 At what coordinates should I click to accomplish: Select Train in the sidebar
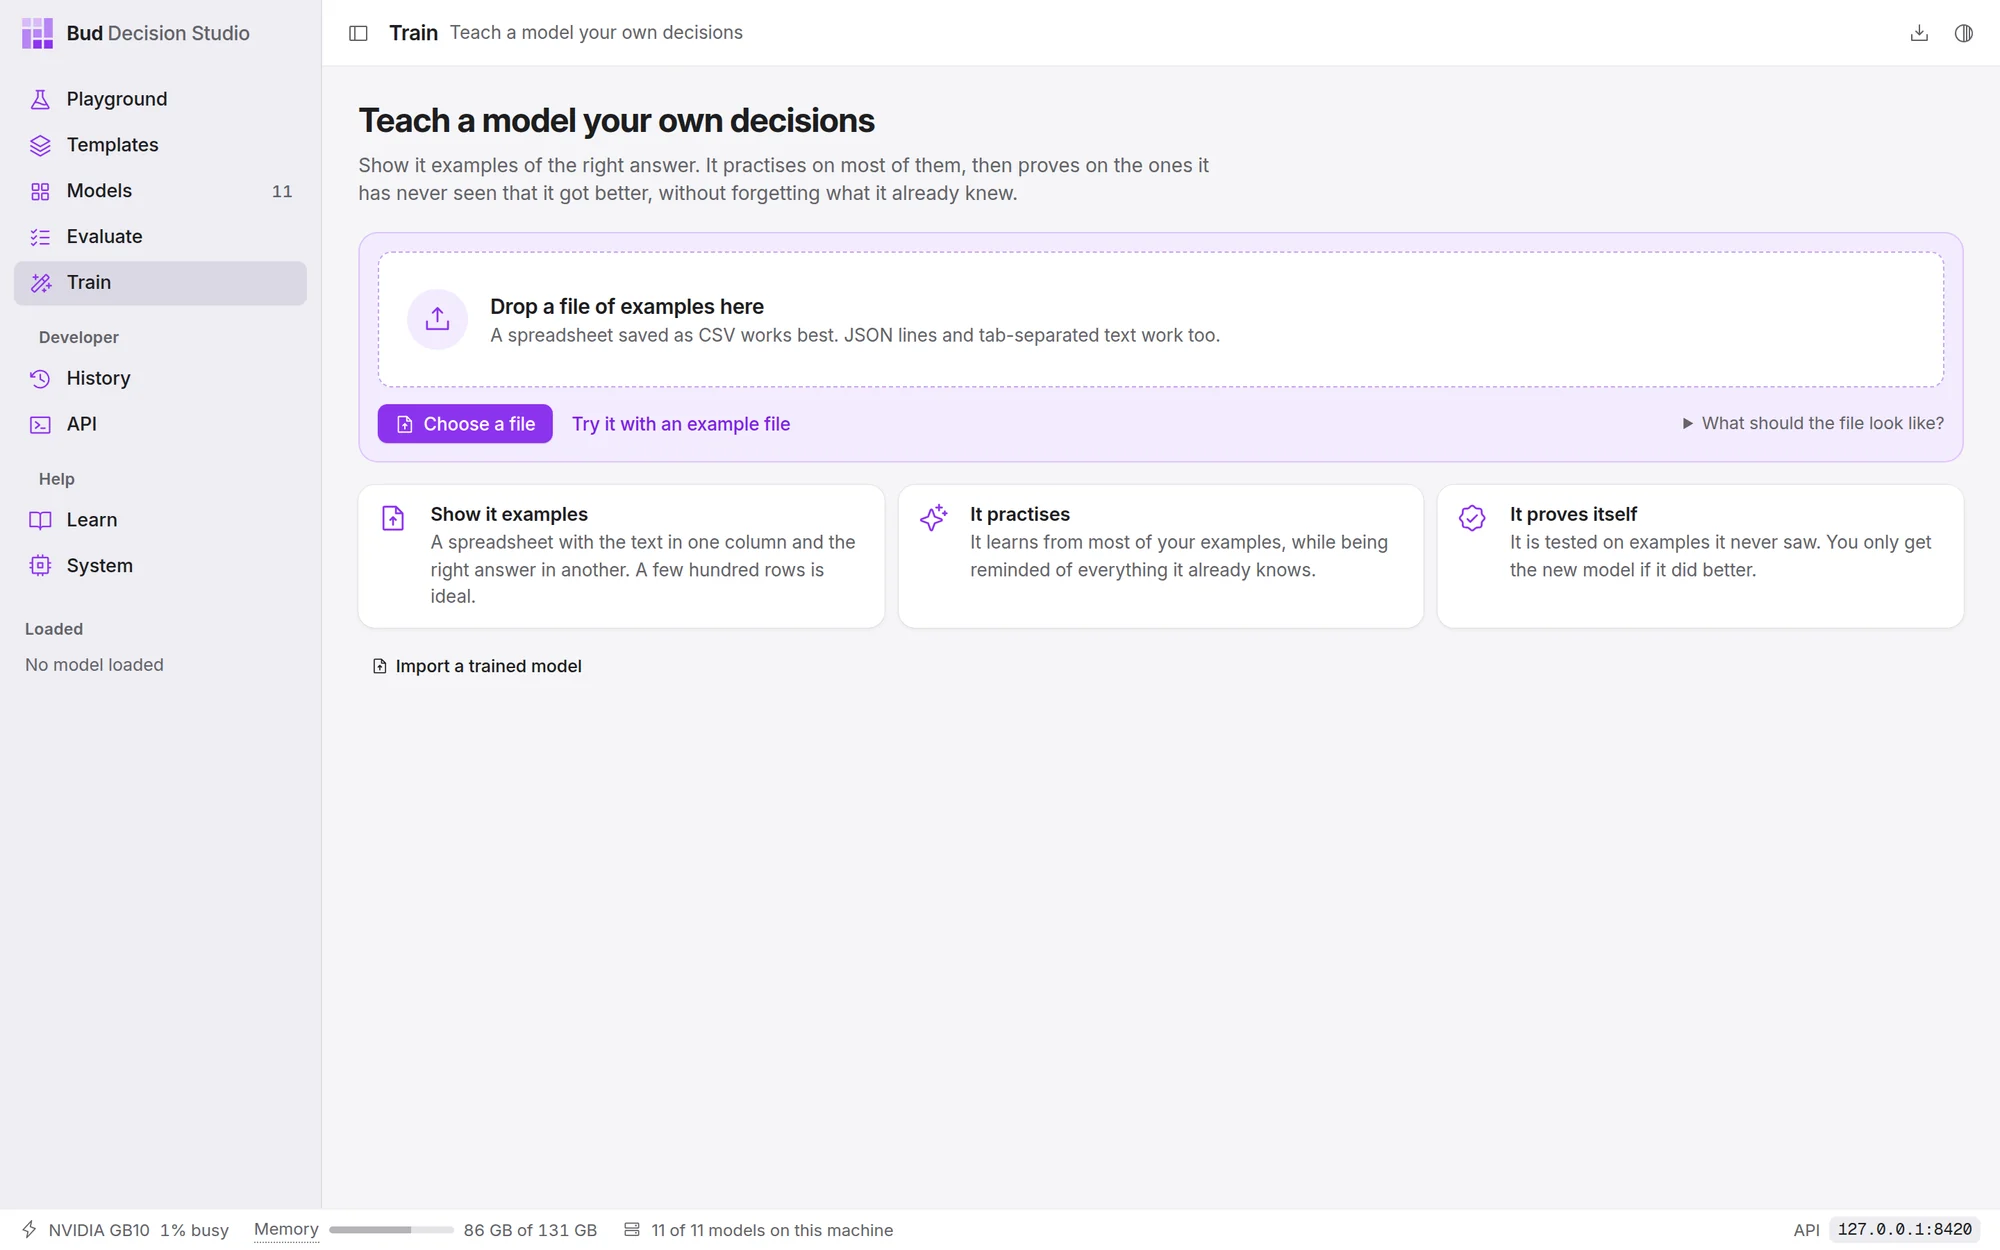pos(160,283)
